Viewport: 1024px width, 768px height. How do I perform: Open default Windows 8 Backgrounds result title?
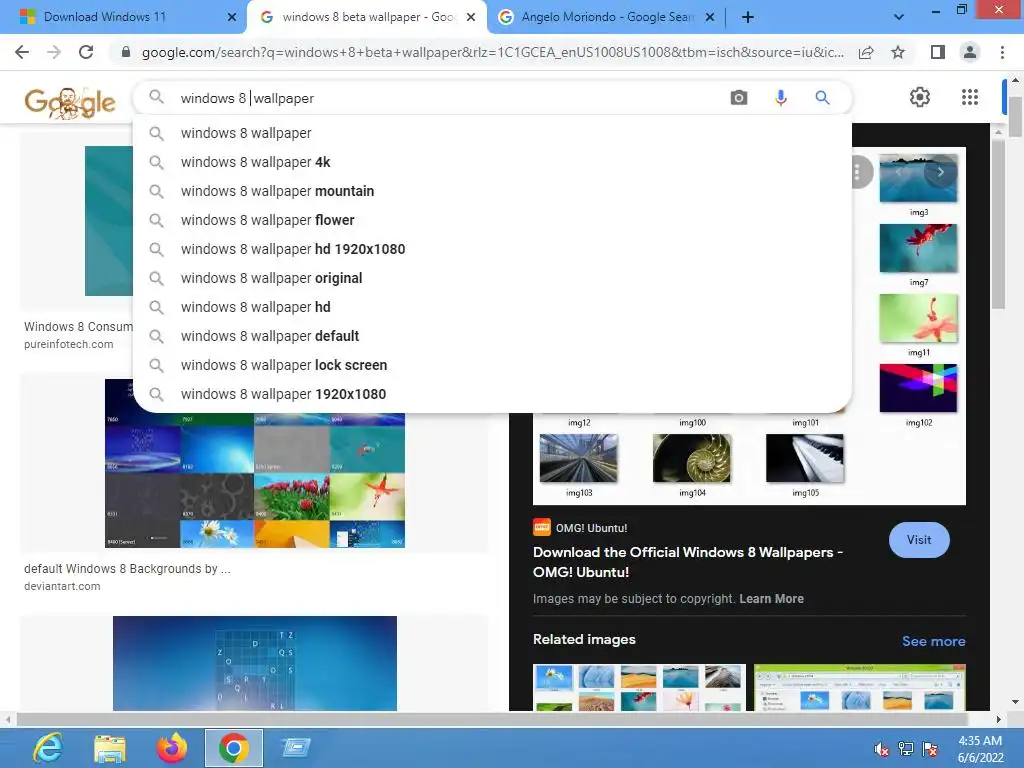[x=127, y=569]
